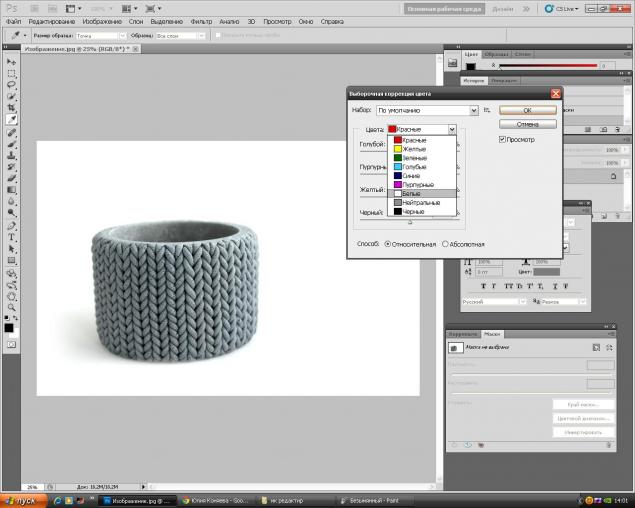Open the Фильтр menu
Screen dimensions: 635x508
[x=201, y=21]
